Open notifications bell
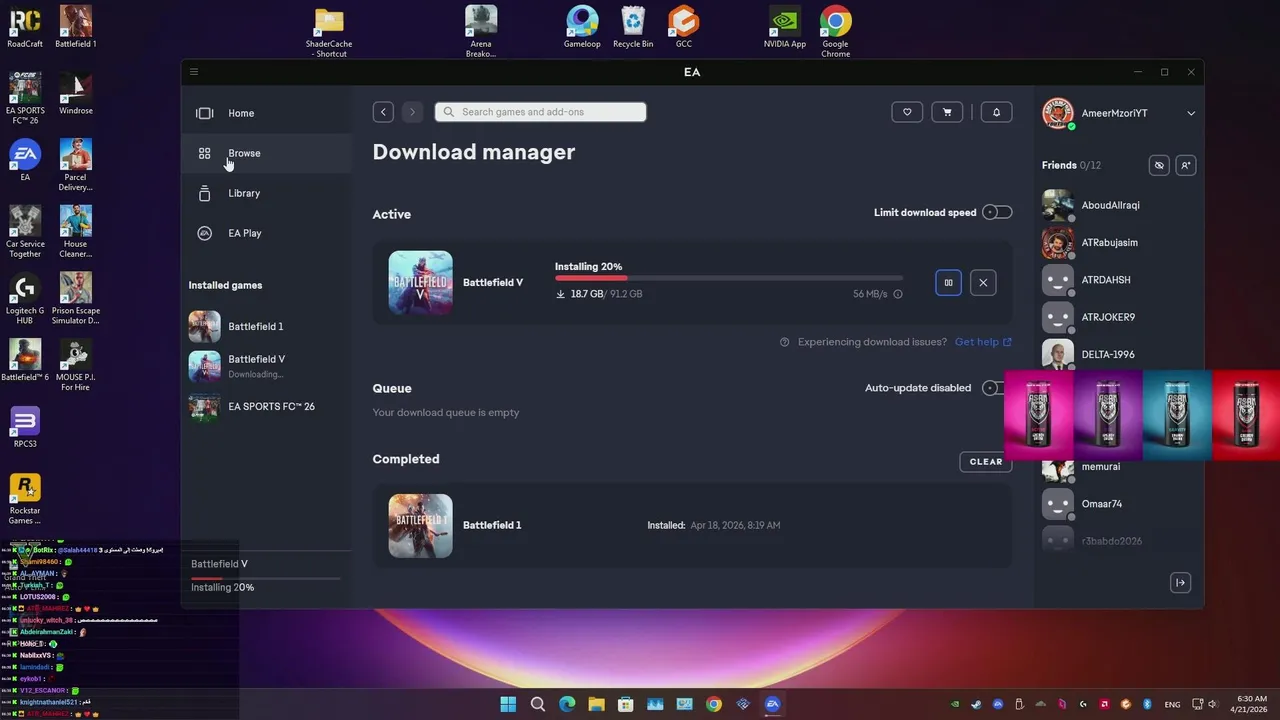 point(996,112)
